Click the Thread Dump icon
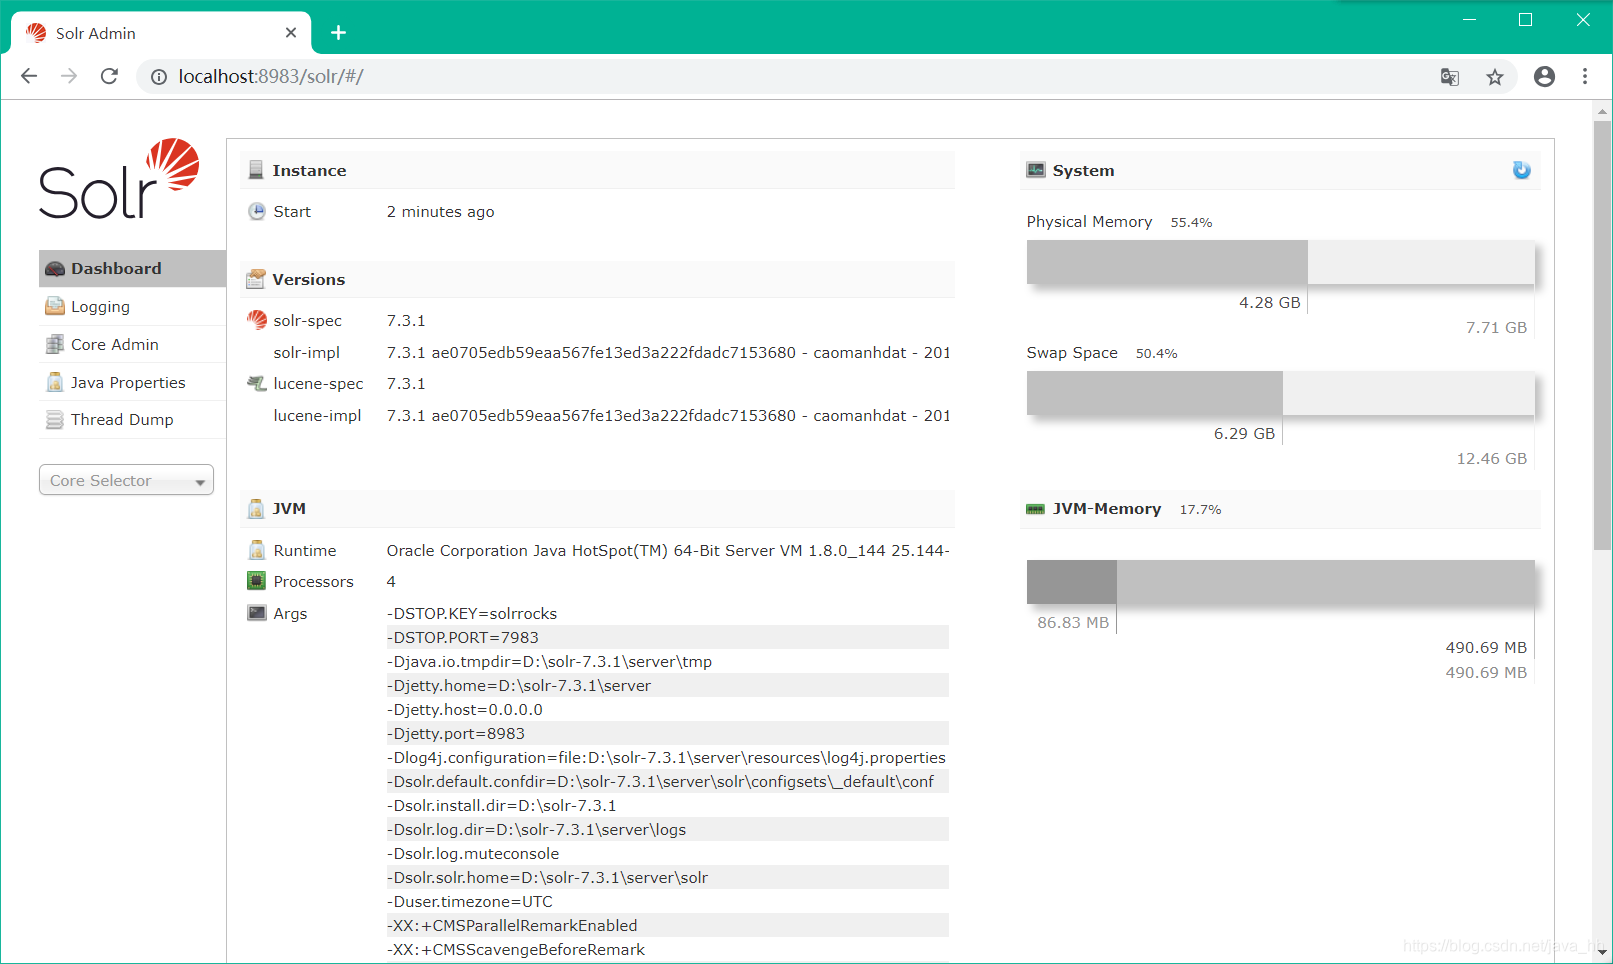This screenshot has height=964, width=1613. (55, 420)
